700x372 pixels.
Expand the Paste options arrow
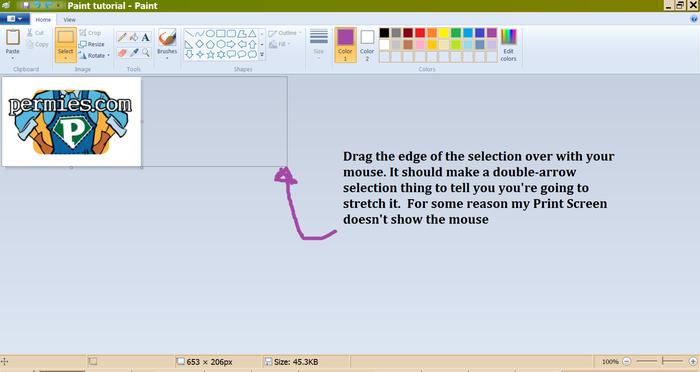[x=12, y=59]
